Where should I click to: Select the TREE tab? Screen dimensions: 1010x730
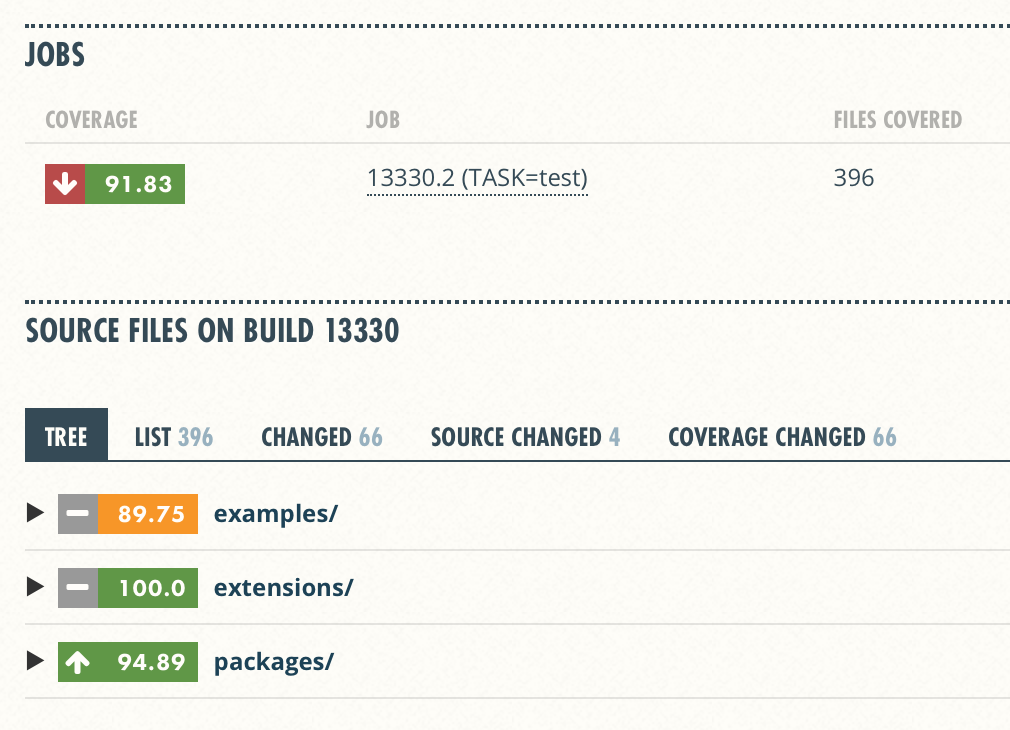pyautogui.click(x=66, y=436)
